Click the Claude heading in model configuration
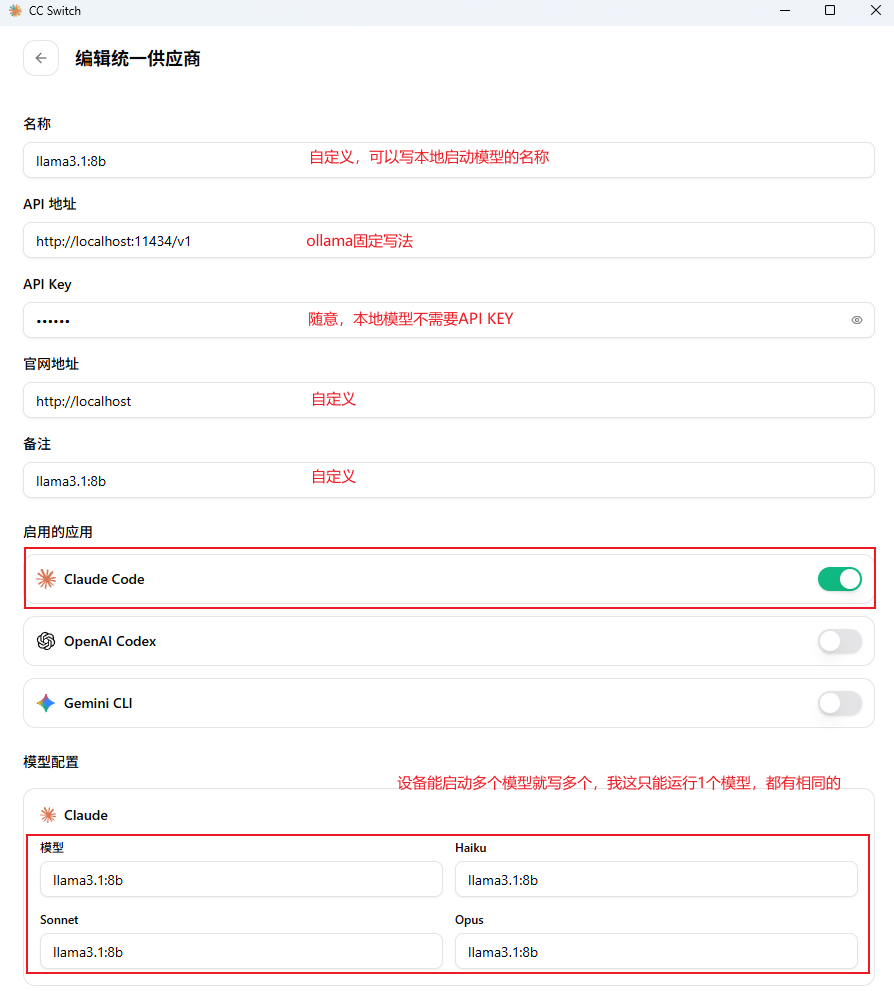This screenshot has height=991, width=894. click(x=86, y=815)
